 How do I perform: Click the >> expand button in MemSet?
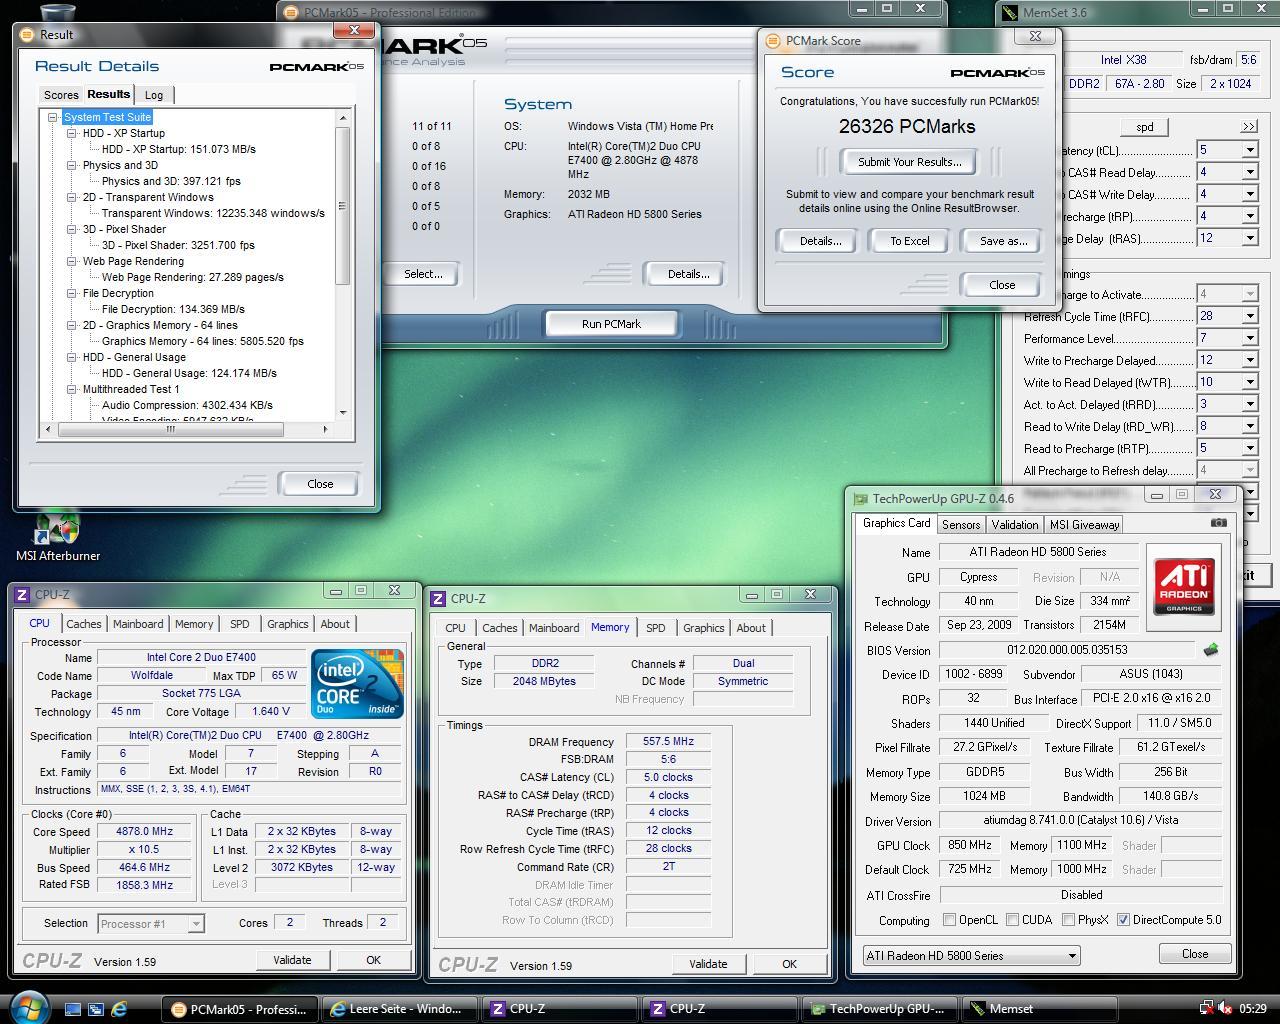pos(1248,127)
